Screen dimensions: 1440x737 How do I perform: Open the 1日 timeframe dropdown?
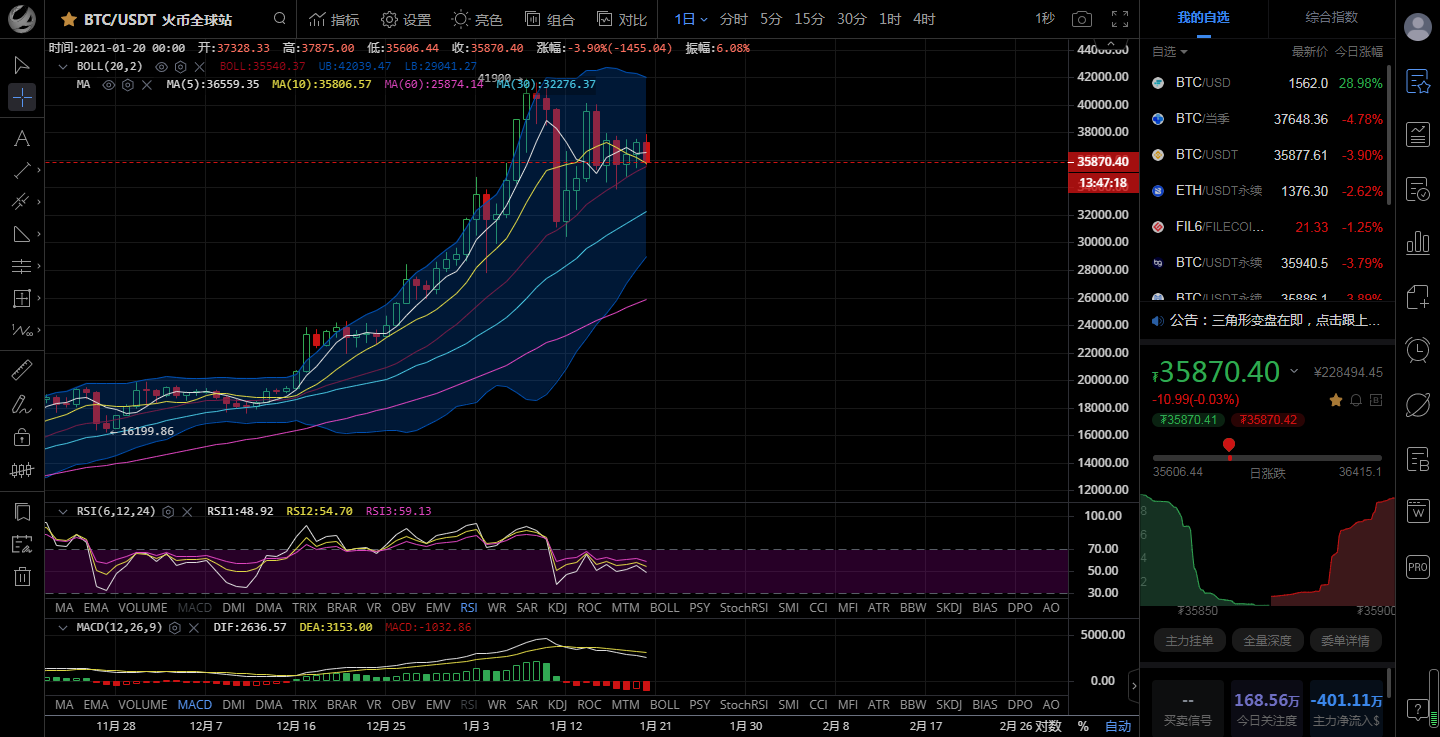(690, 19)
